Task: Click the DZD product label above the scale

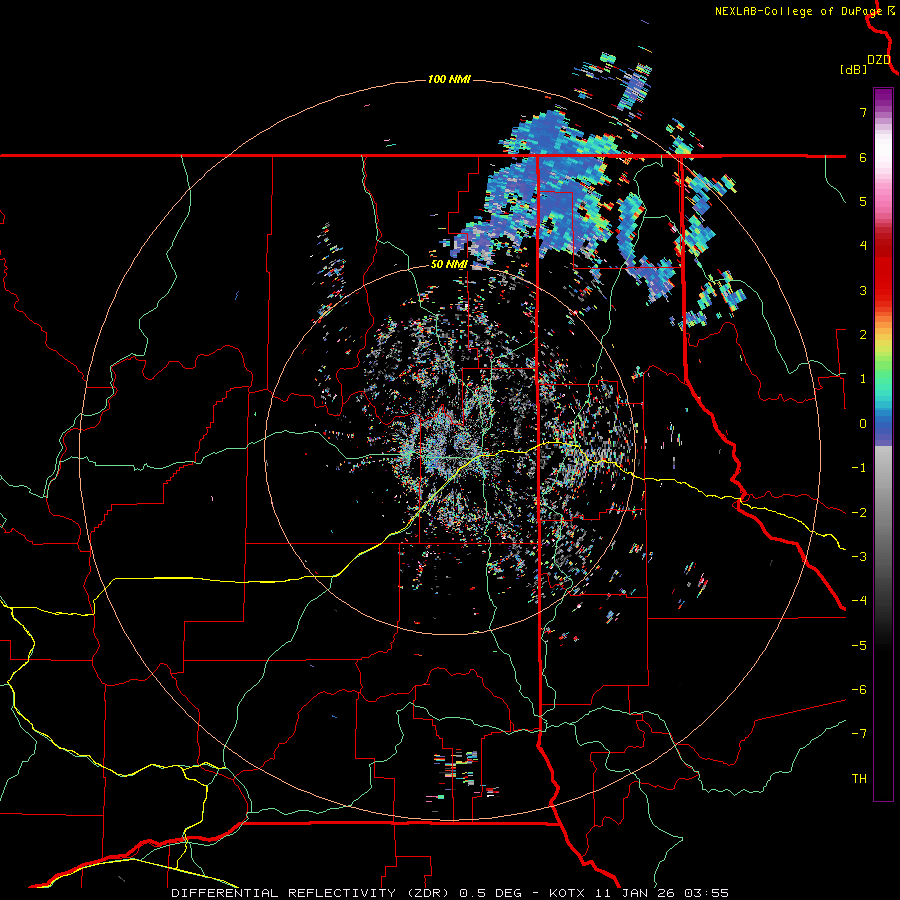Action: coord(879,60)
